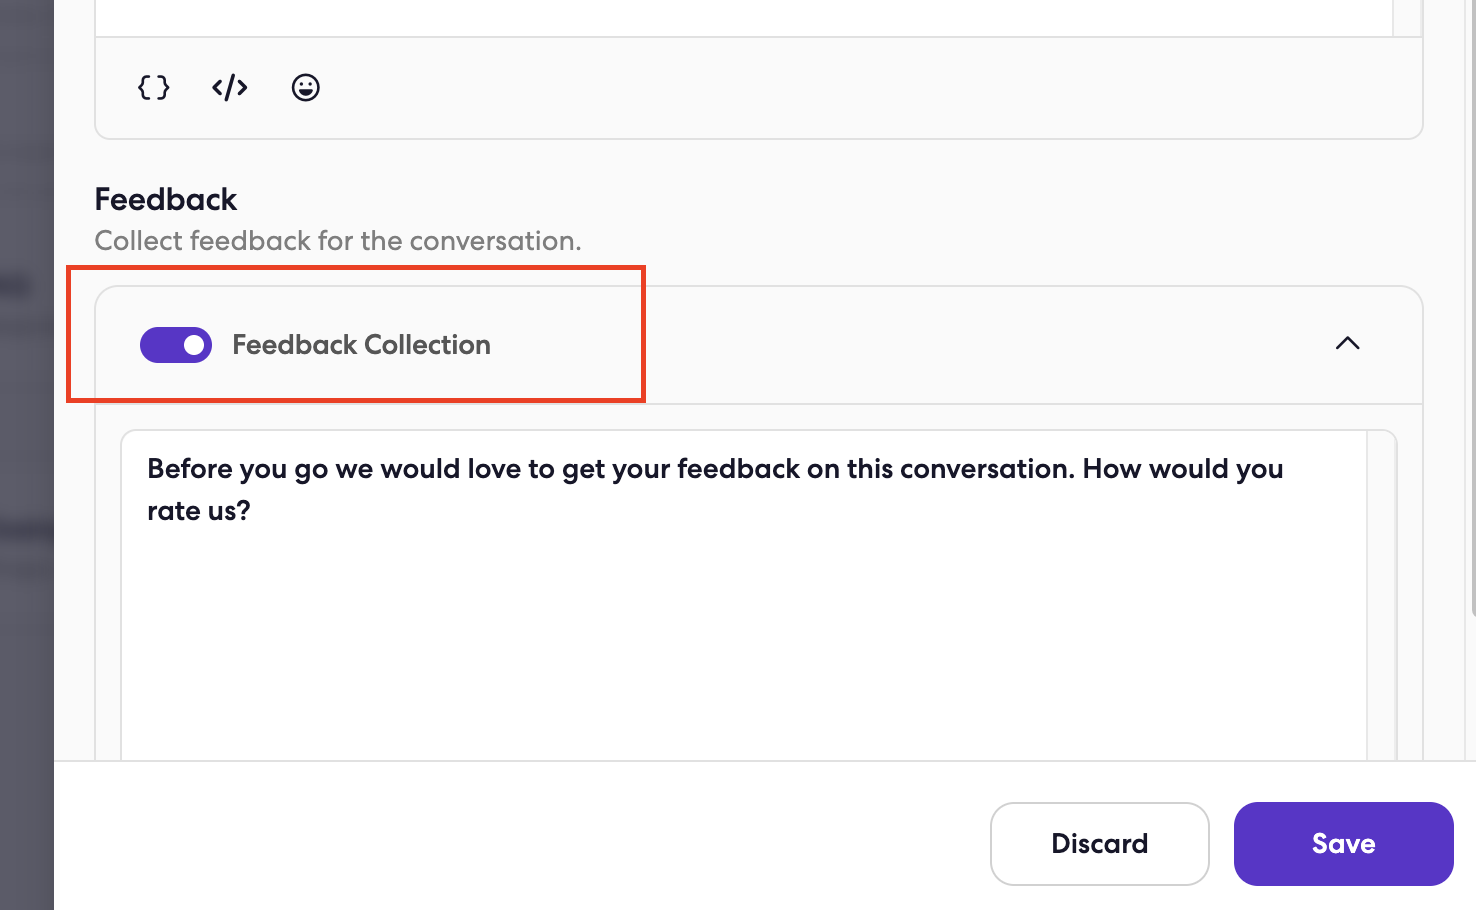The height and width of the screenshot is (910, 1476).
Task: Place cursor after 'rate us?' in message
Action: click(x=252, y=511)
